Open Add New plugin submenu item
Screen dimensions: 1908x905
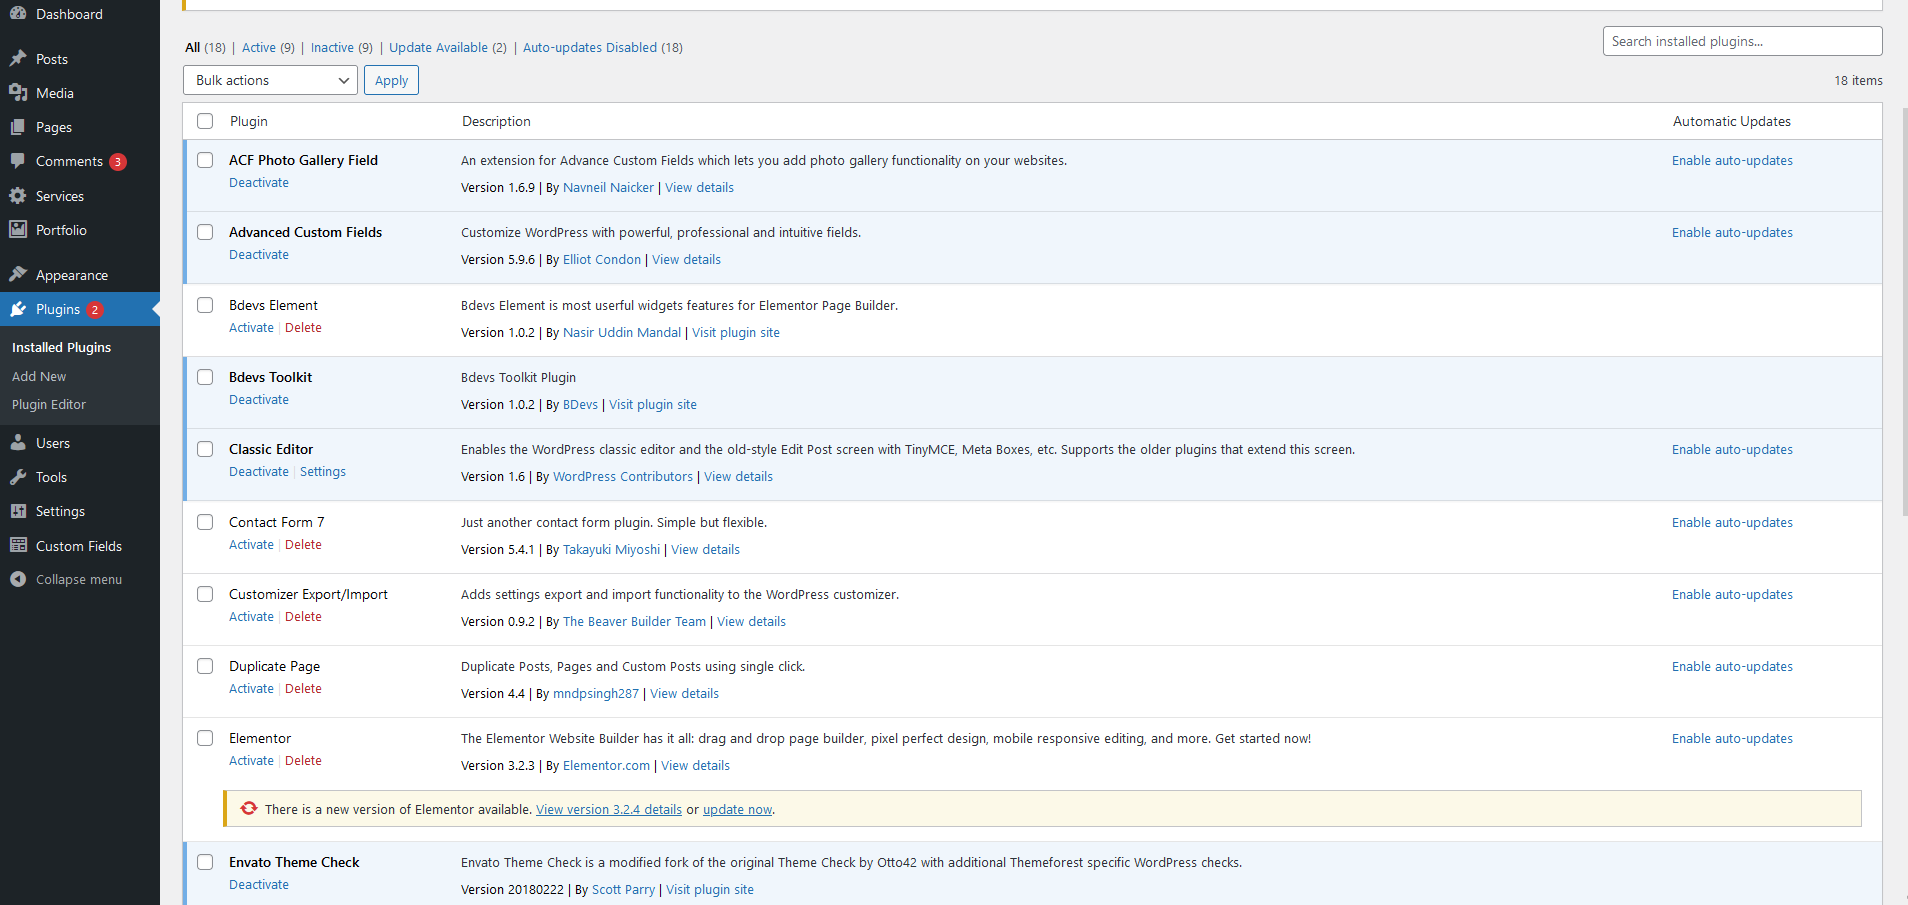point(39,376)
